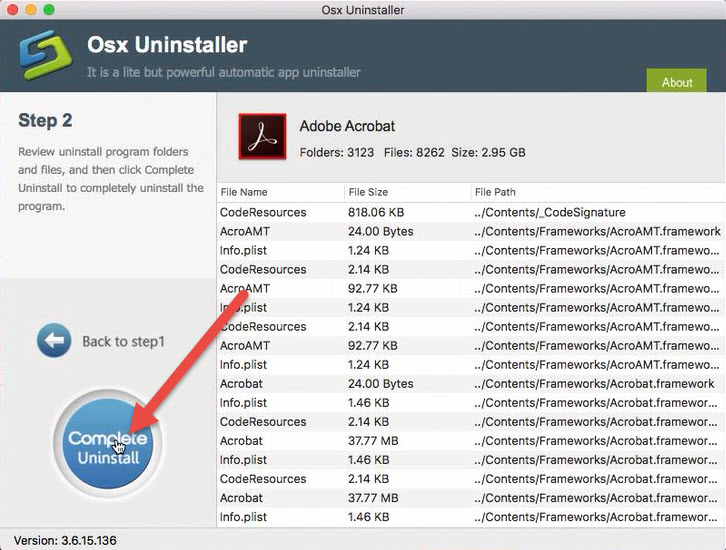Click the 818.06 KB size cell
The width and height of the screenshot is (726, 550).
click(376, 212)
